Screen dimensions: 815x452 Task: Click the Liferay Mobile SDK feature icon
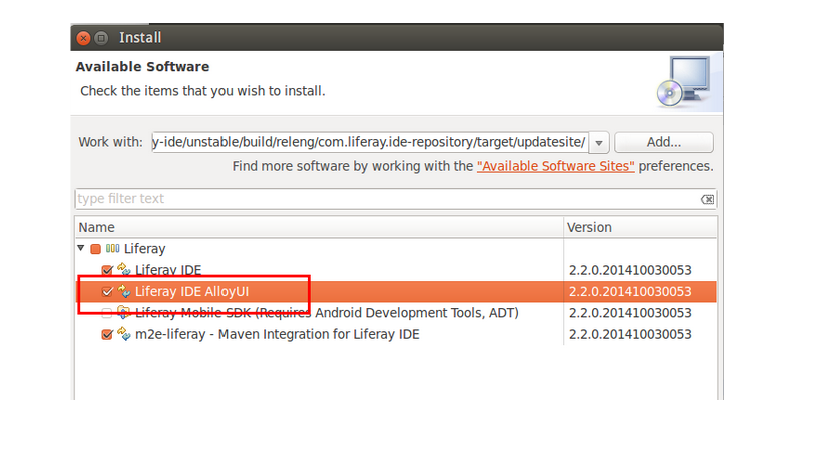(x=124, y=312)
